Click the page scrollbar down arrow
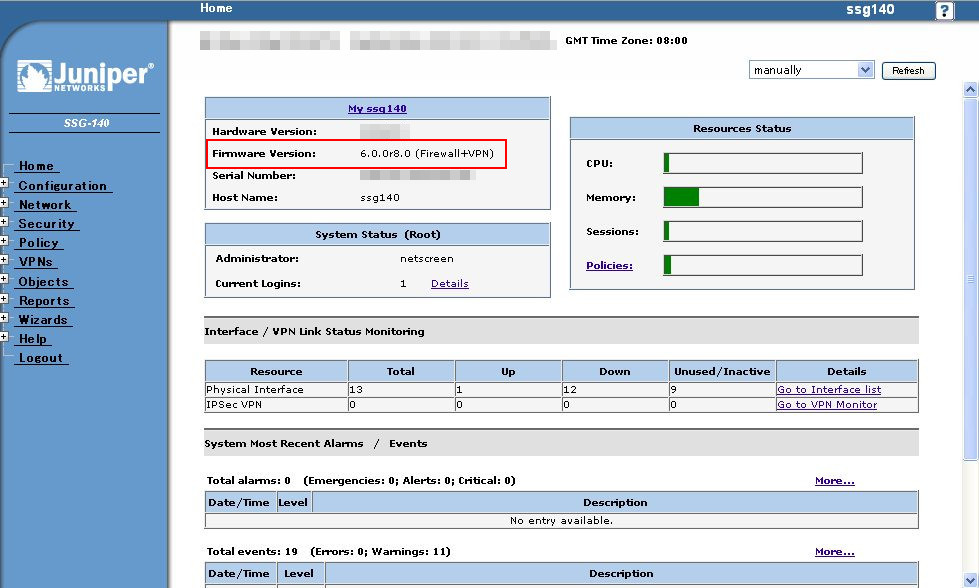The width and height of the screenshot is (979, 588). 970,580
